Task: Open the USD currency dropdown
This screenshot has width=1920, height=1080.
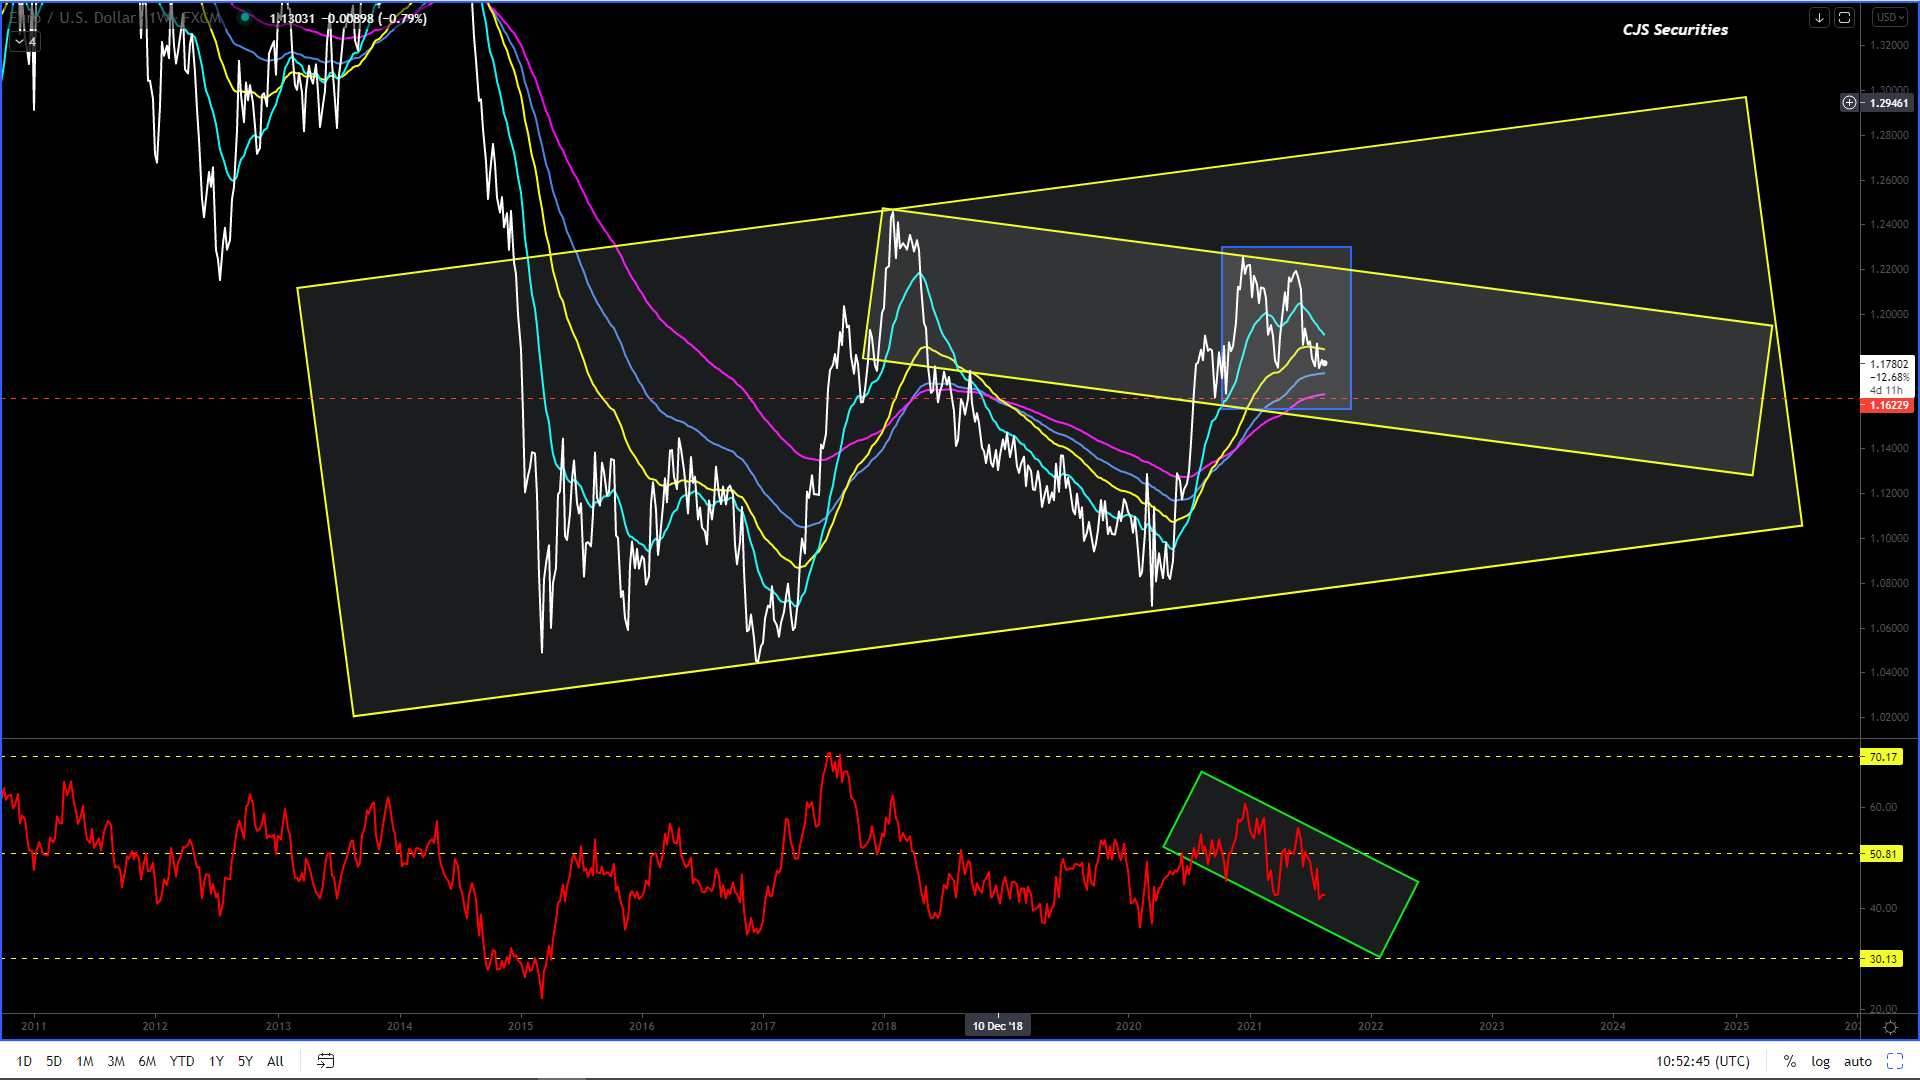Action: click(1890, 17)
